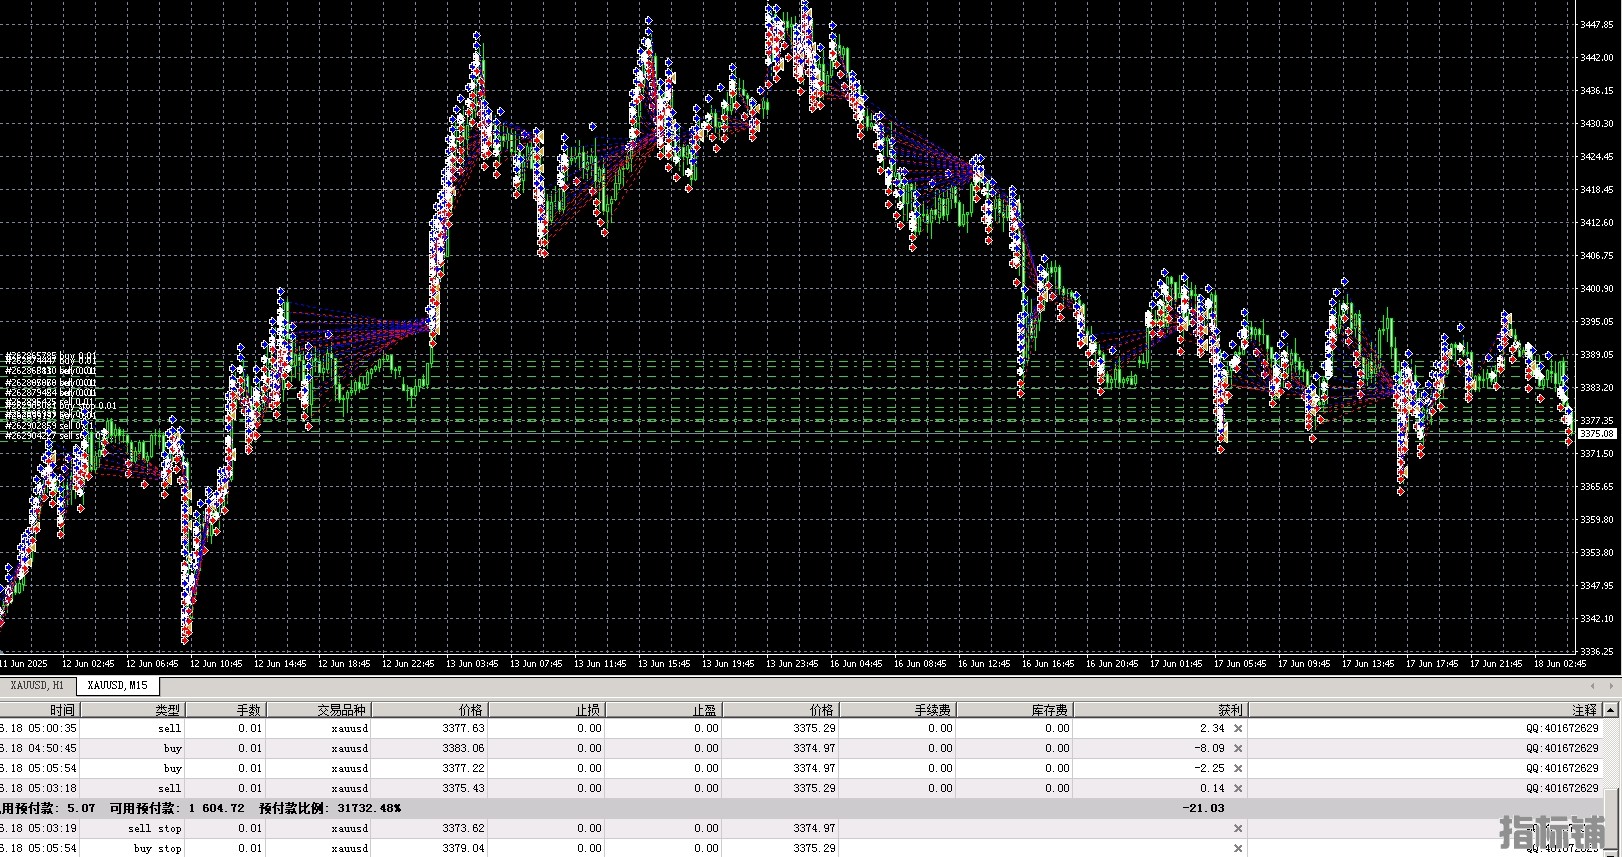Image resolution: width=1622 pixels, height=857 pixels.
Task: Select the buy order opened at 3383.06
Action: coord(800,748)
